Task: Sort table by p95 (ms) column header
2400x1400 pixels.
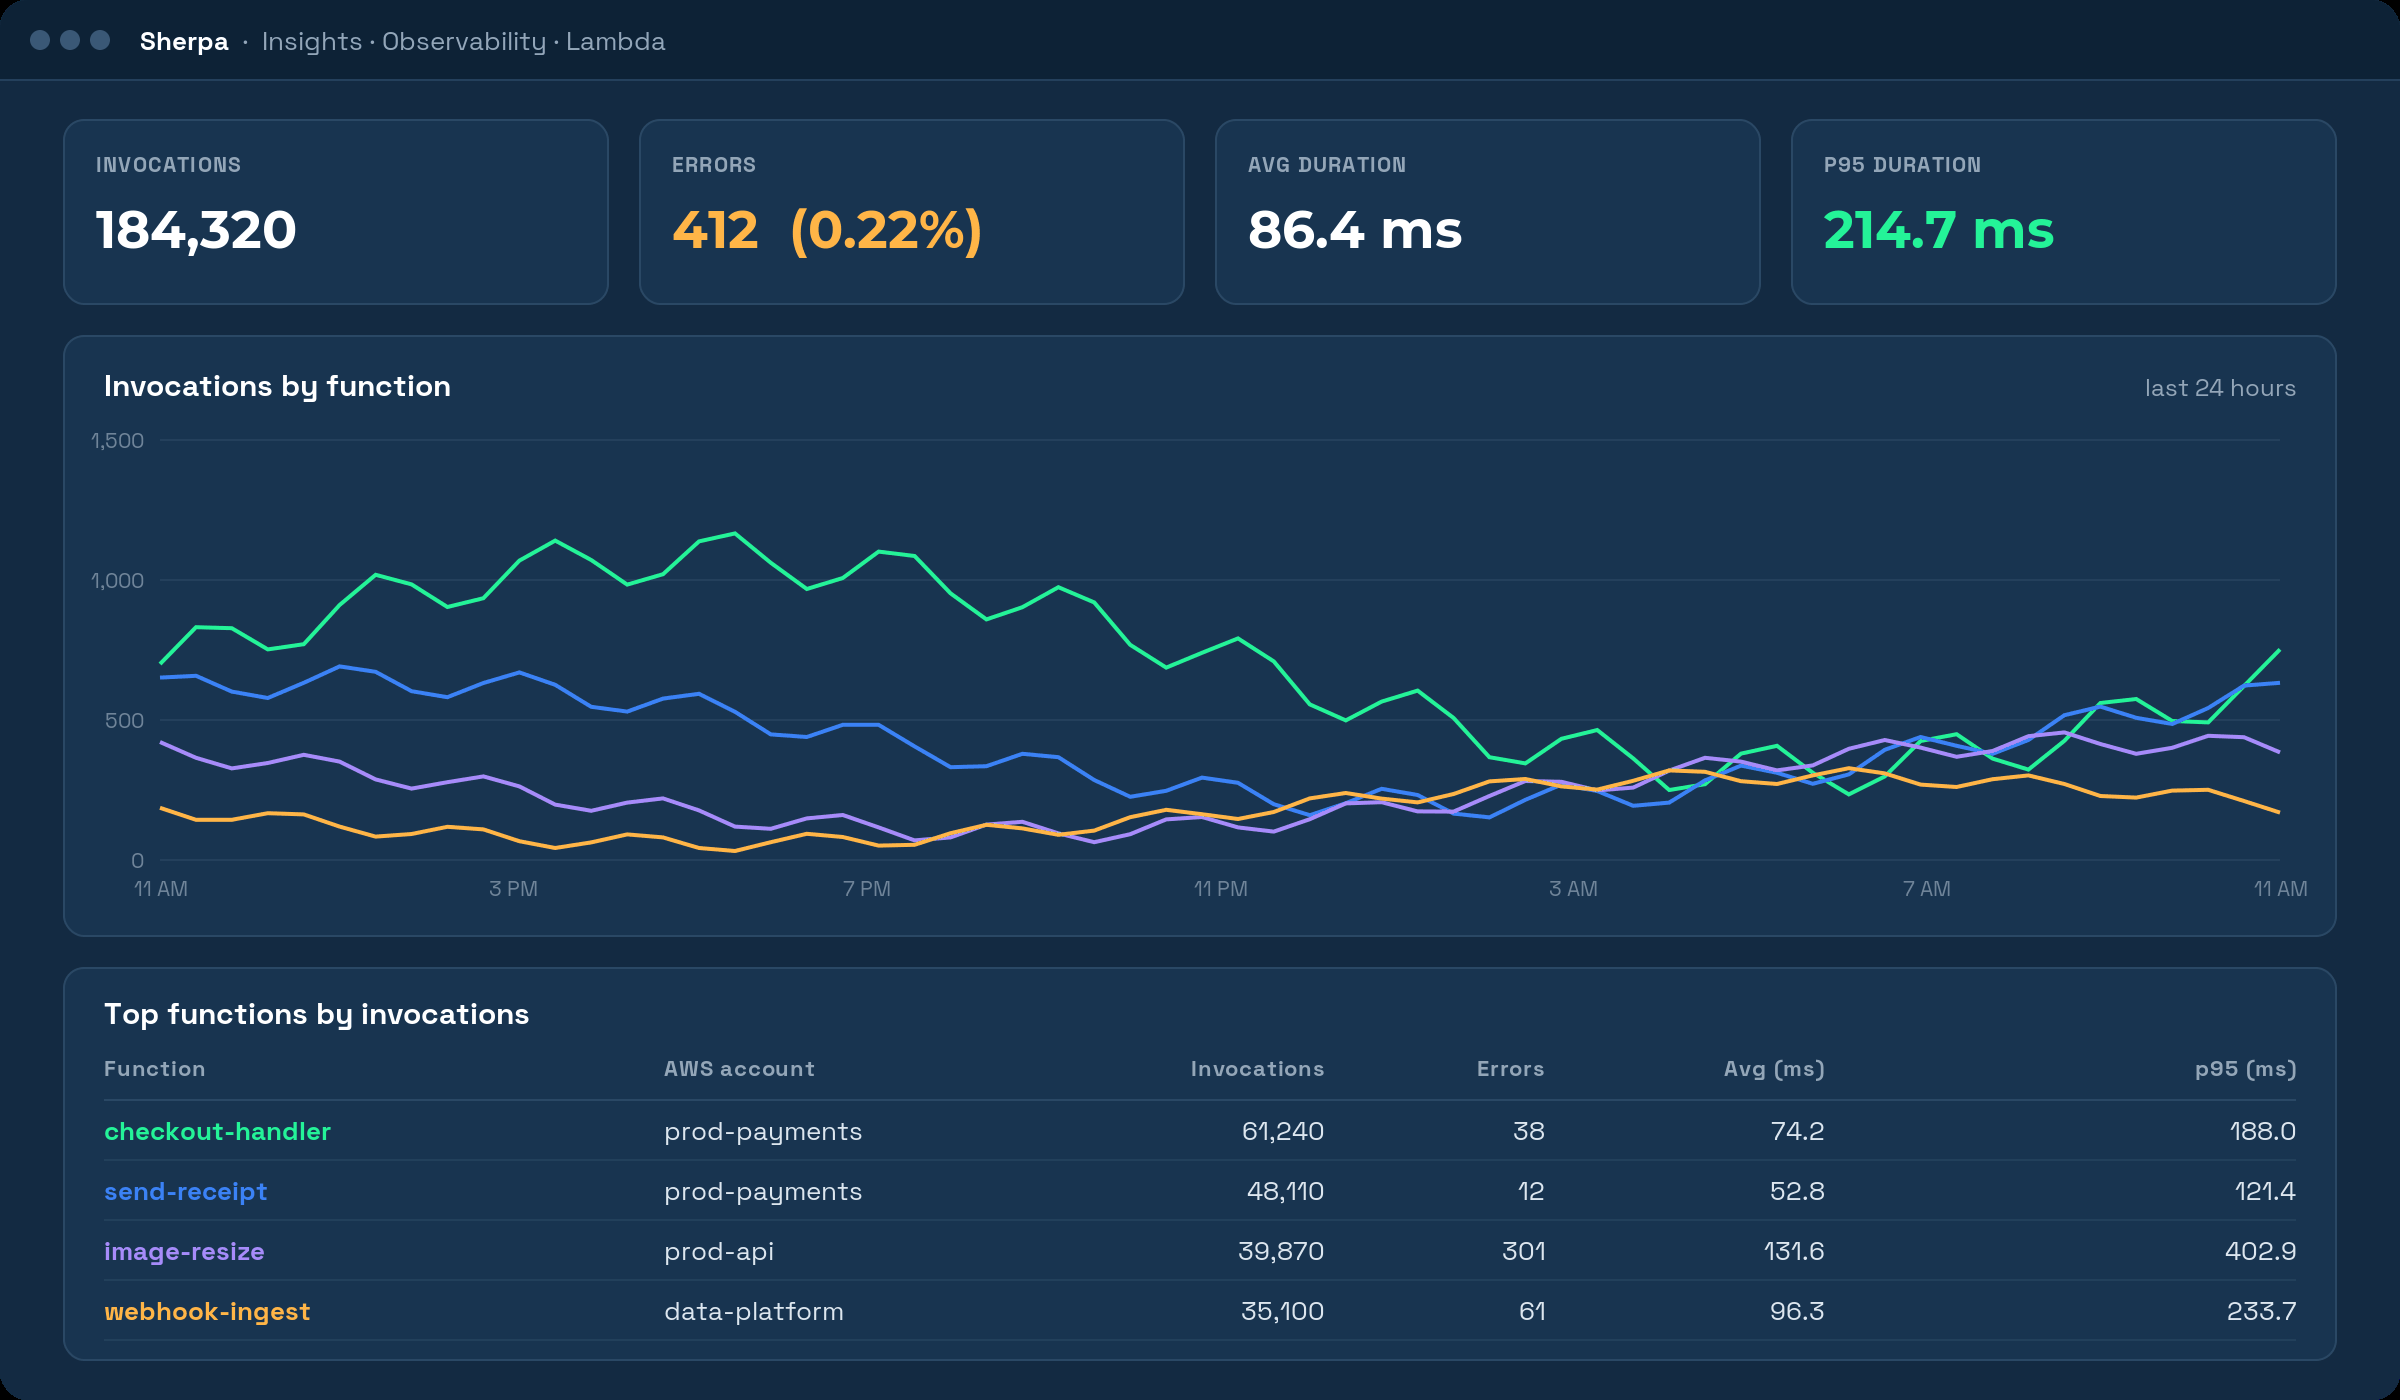Action: (2245, 1069)
